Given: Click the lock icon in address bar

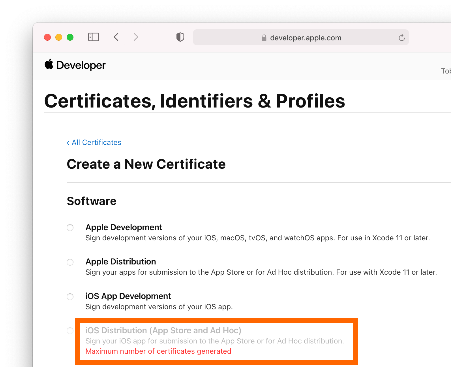Looking at the screenshot, I should click(264, 38).
